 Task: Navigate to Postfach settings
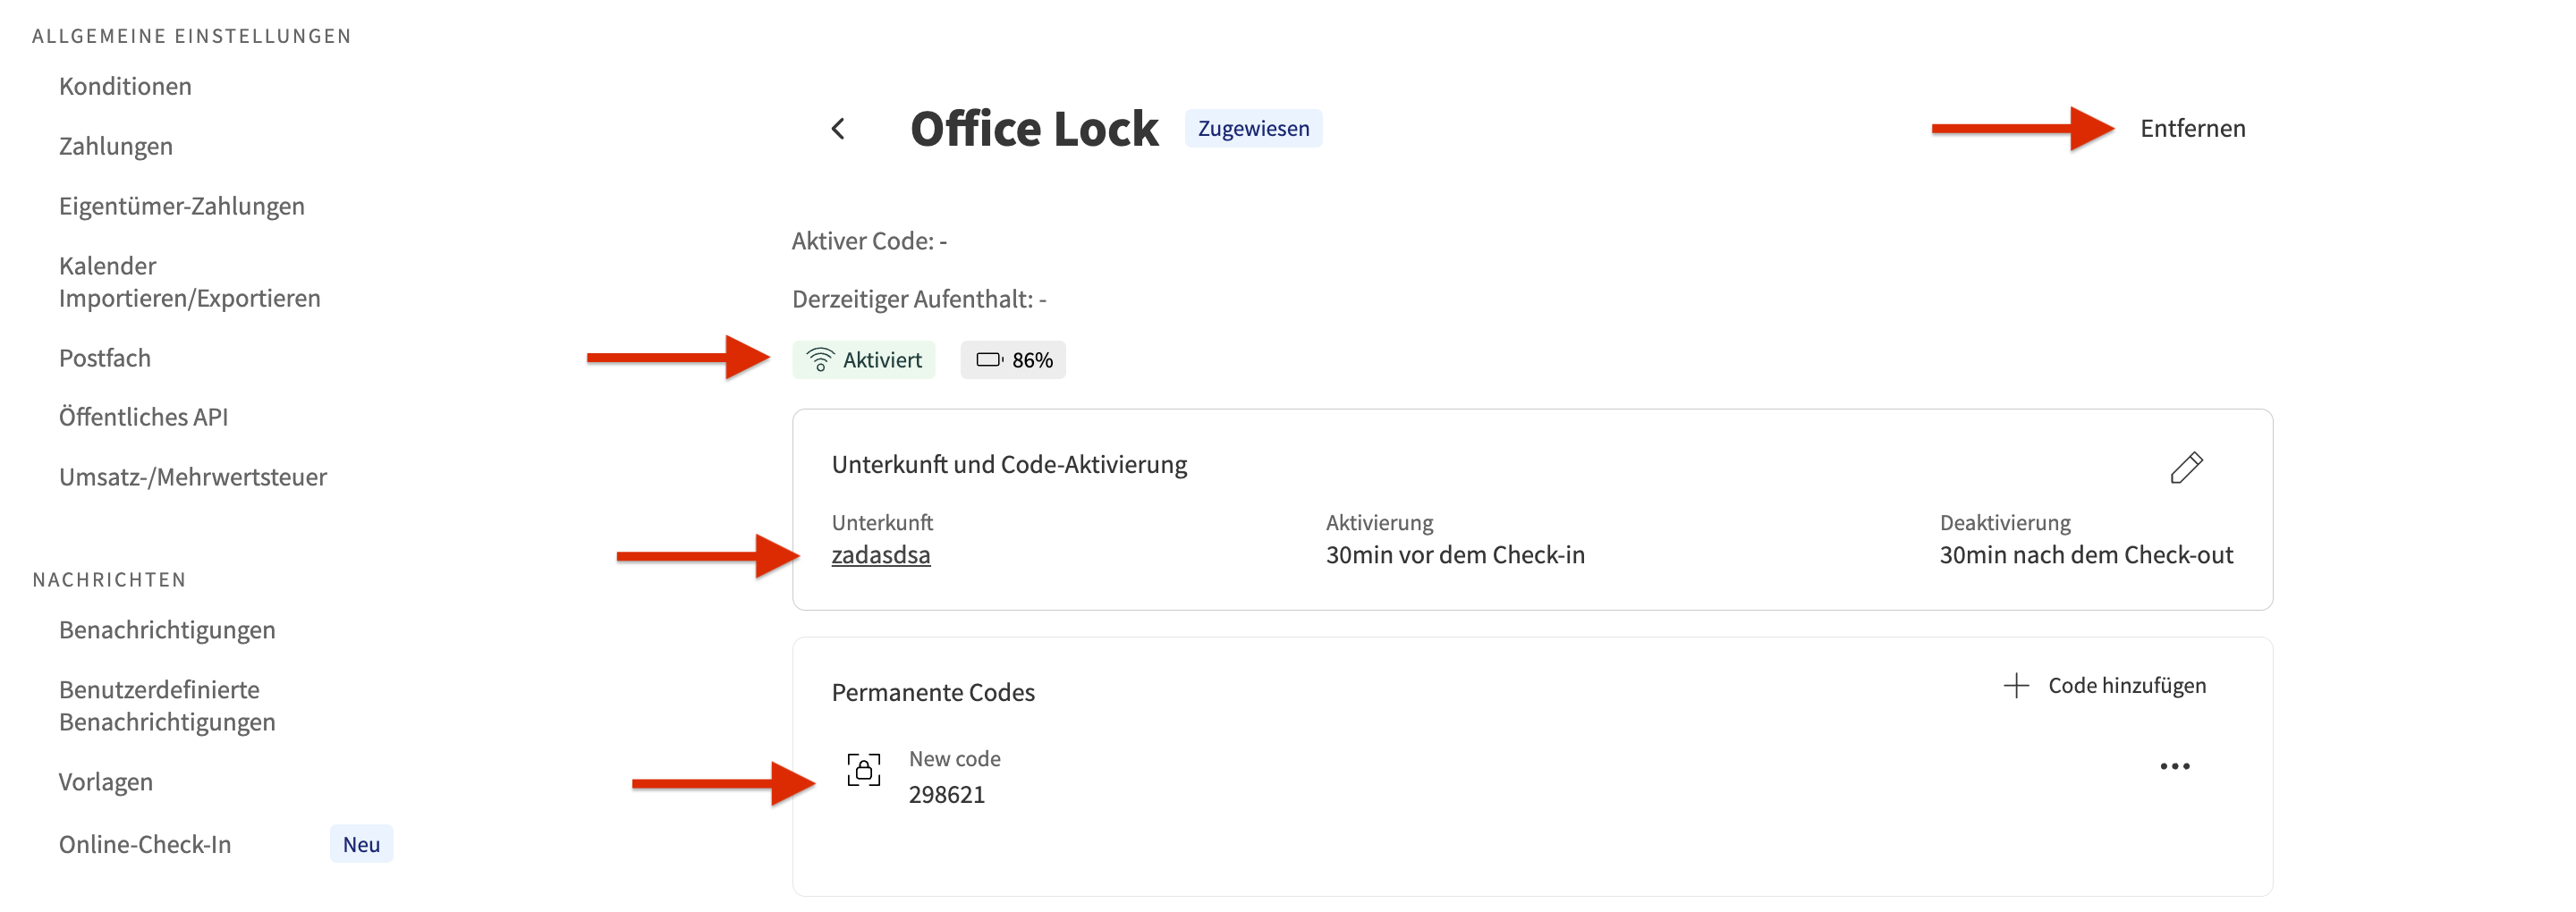tap(105, 358)
